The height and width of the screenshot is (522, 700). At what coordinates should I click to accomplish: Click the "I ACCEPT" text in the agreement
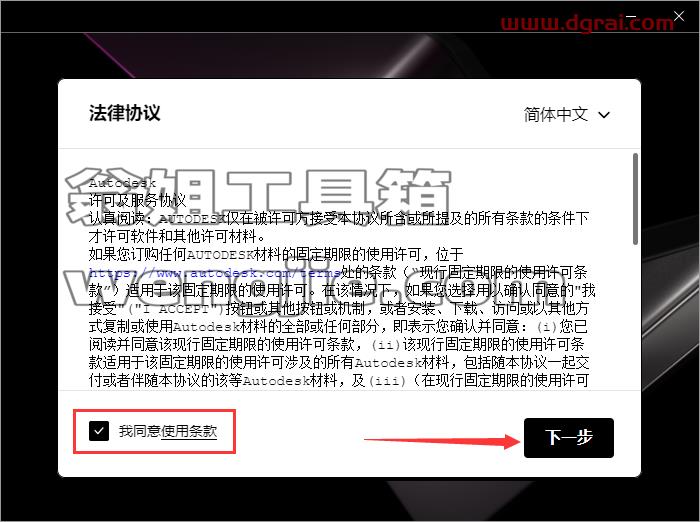(x=175, y=309)
